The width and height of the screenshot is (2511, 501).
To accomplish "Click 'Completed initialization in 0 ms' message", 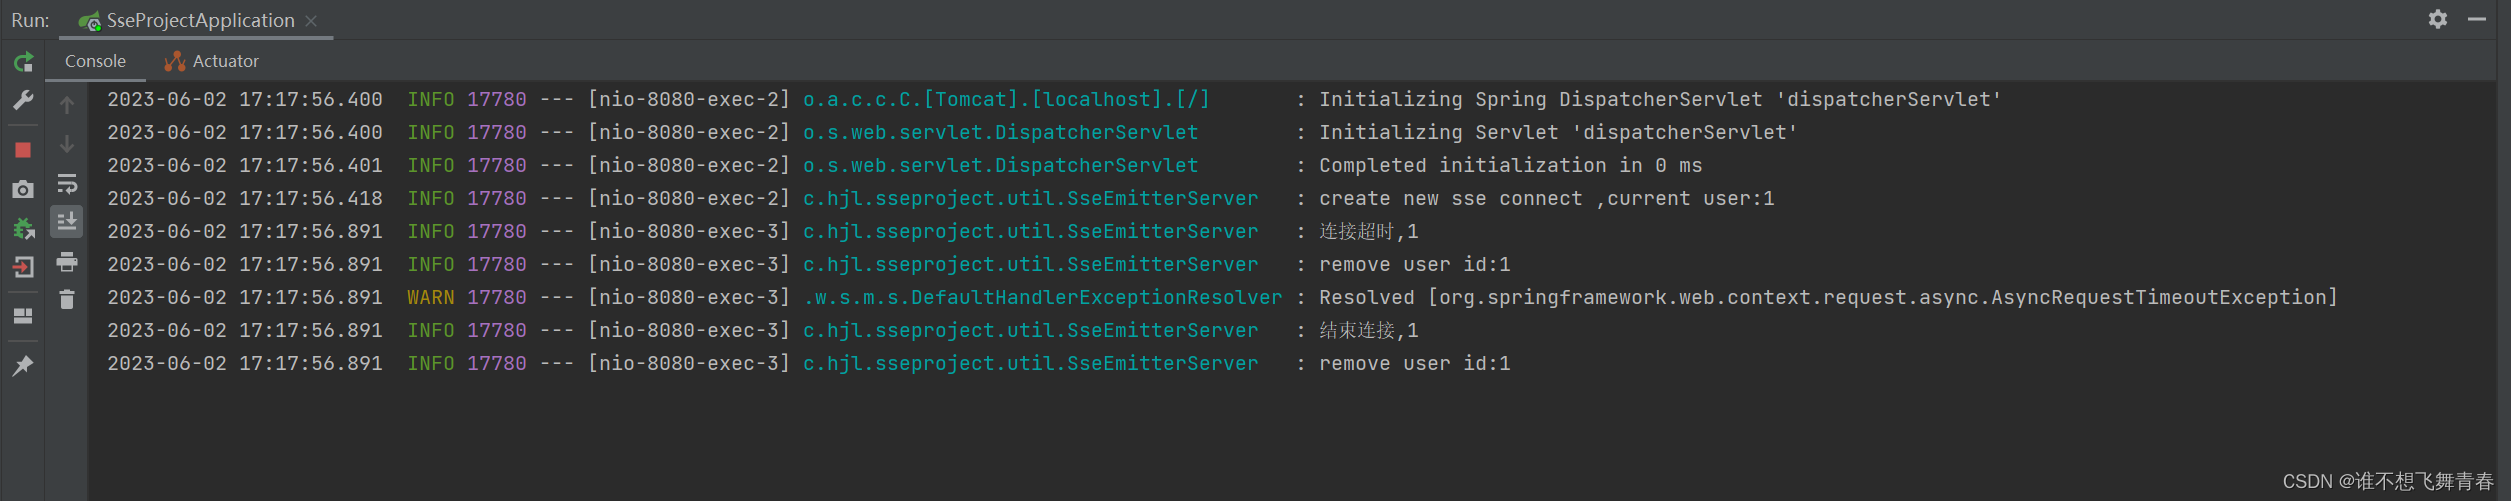I will pos(1511,165).
